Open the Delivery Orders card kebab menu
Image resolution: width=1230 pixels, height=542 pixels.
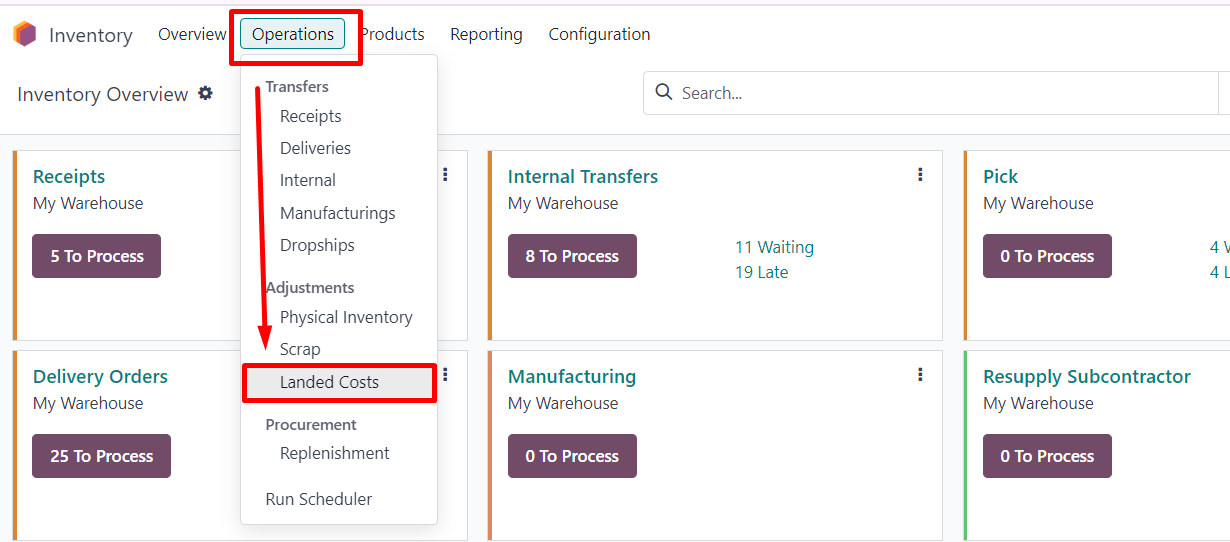pos(445,375)
